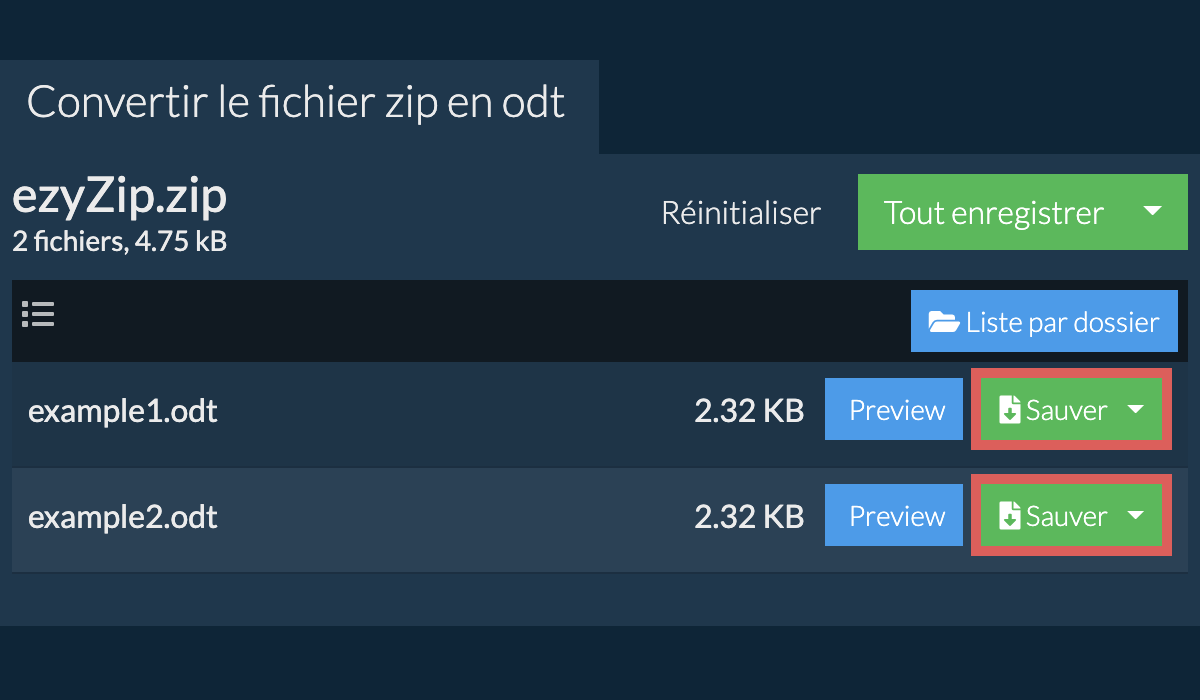Open the Sauver dropdown for example2.odt

click(x=1135, y=515)
